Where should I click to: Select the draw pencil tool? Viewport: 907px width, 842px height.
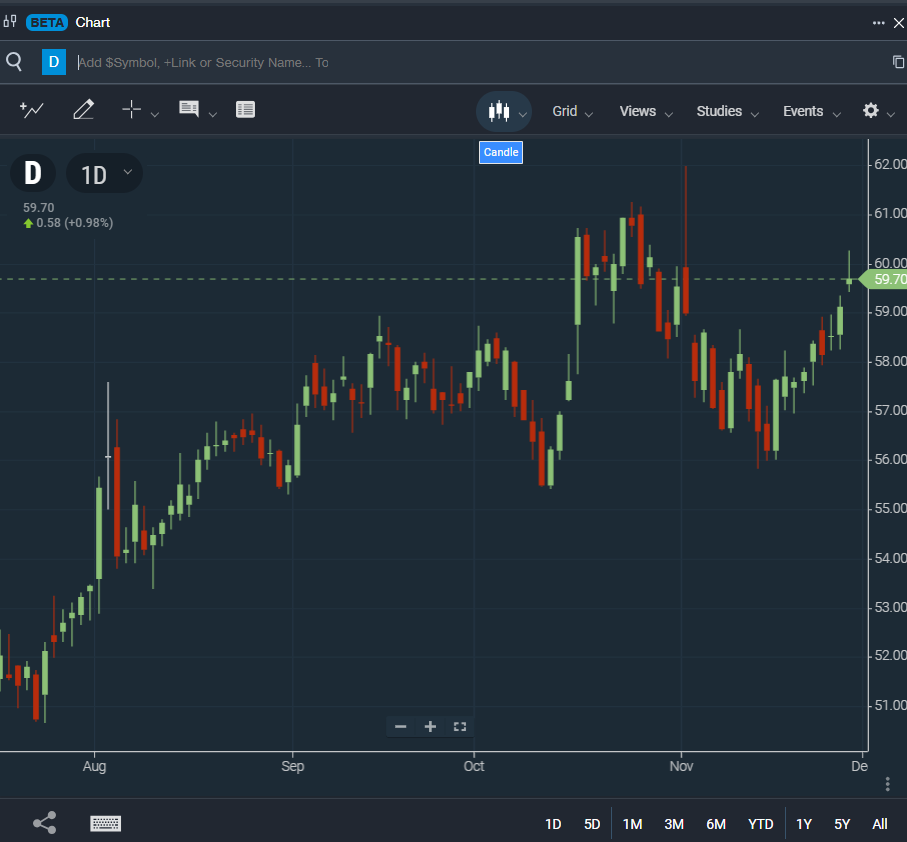pos(83,110)
